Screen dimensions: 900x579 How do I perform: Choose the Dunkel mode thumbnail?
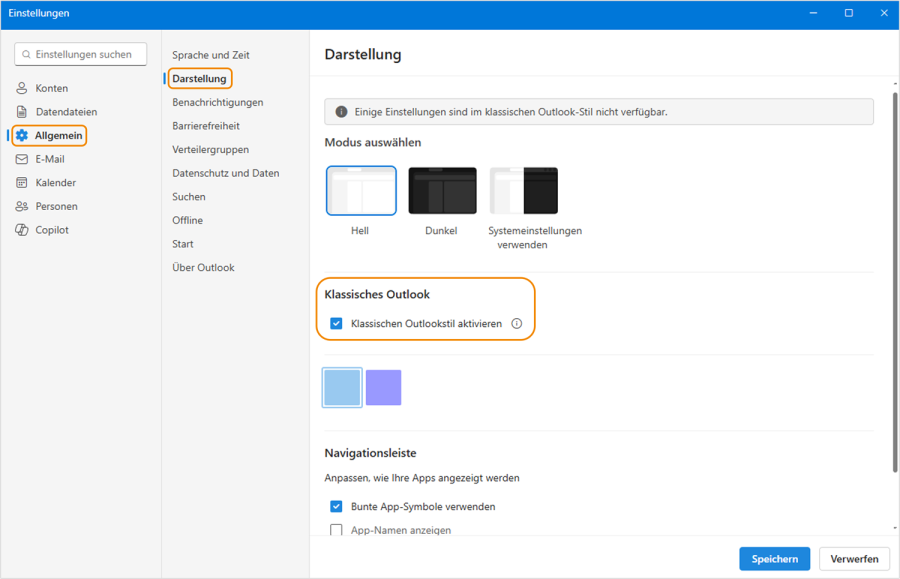442,191
